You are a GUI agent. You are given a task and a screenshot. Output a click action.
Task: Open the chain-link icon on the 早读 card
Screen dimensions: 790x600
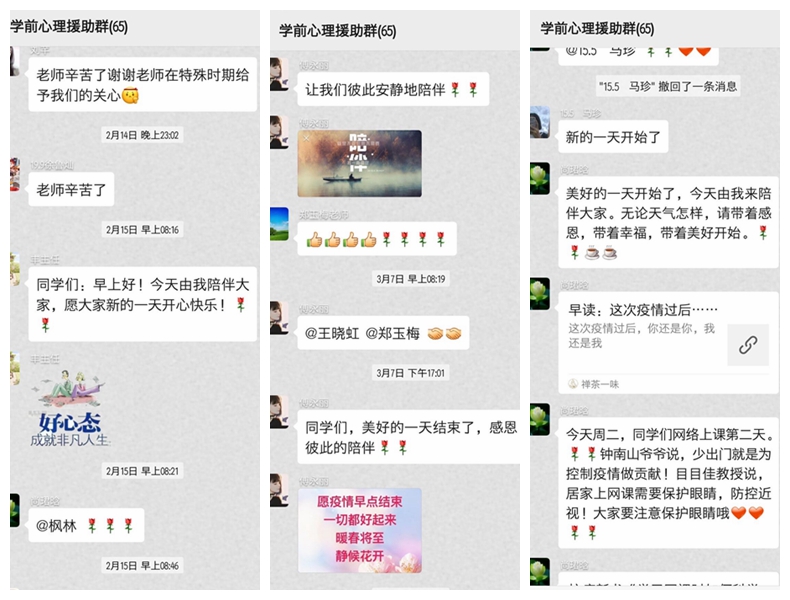(x=748, y=345)
